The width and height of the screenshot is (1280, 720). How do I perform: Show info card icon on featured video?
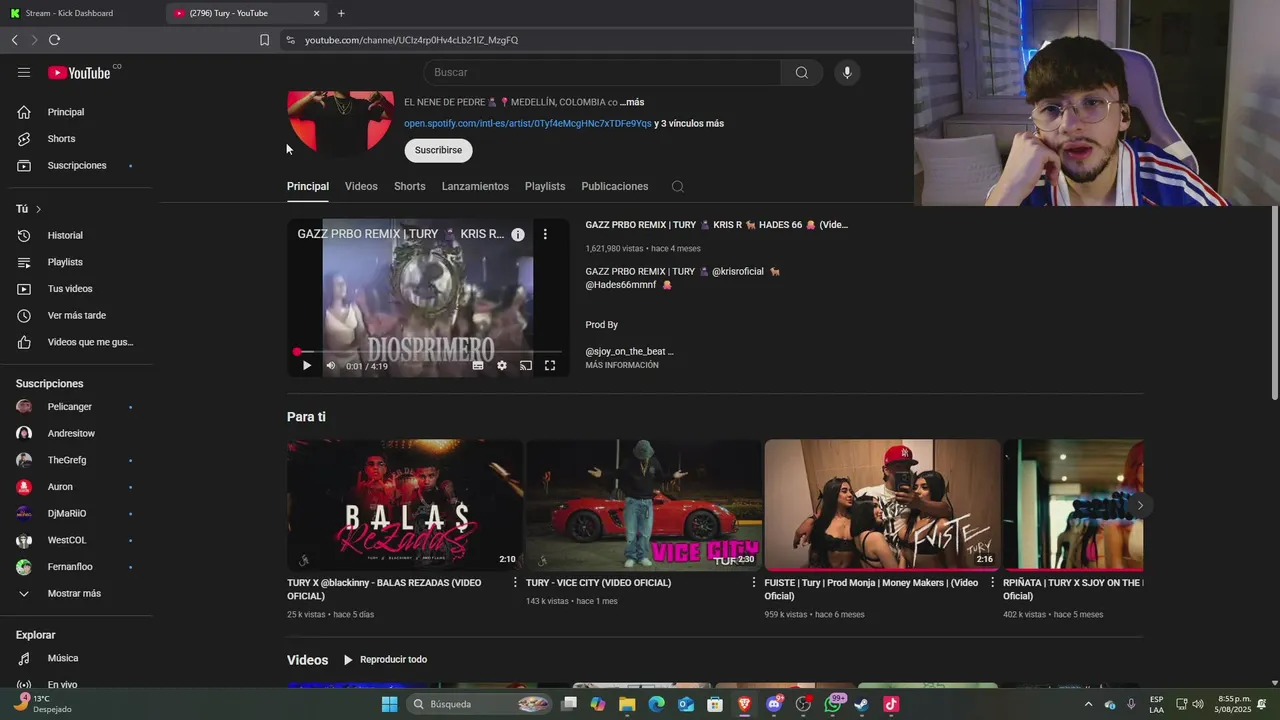[518, 234]
